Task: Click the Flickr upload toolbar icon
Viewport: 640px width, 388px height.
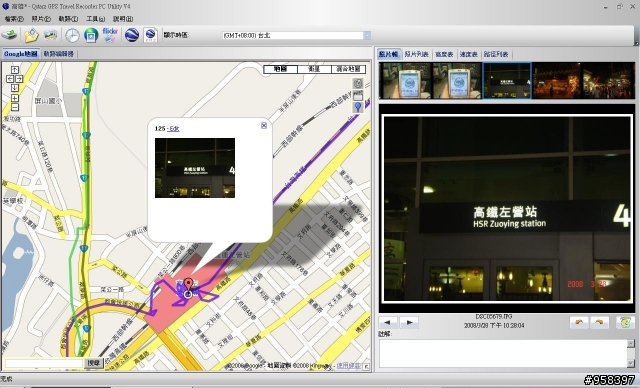Action: point(110,35)
